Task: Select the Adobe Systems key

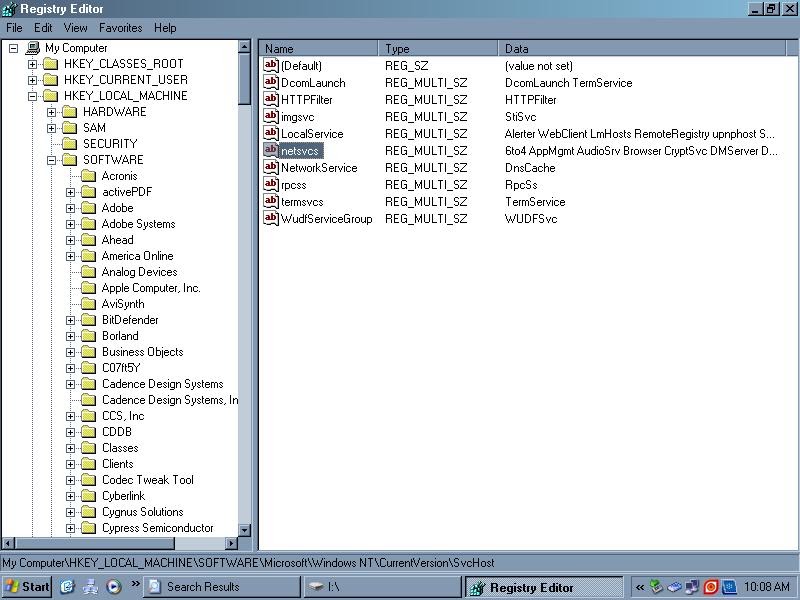Action: click(x=138, y=224)
